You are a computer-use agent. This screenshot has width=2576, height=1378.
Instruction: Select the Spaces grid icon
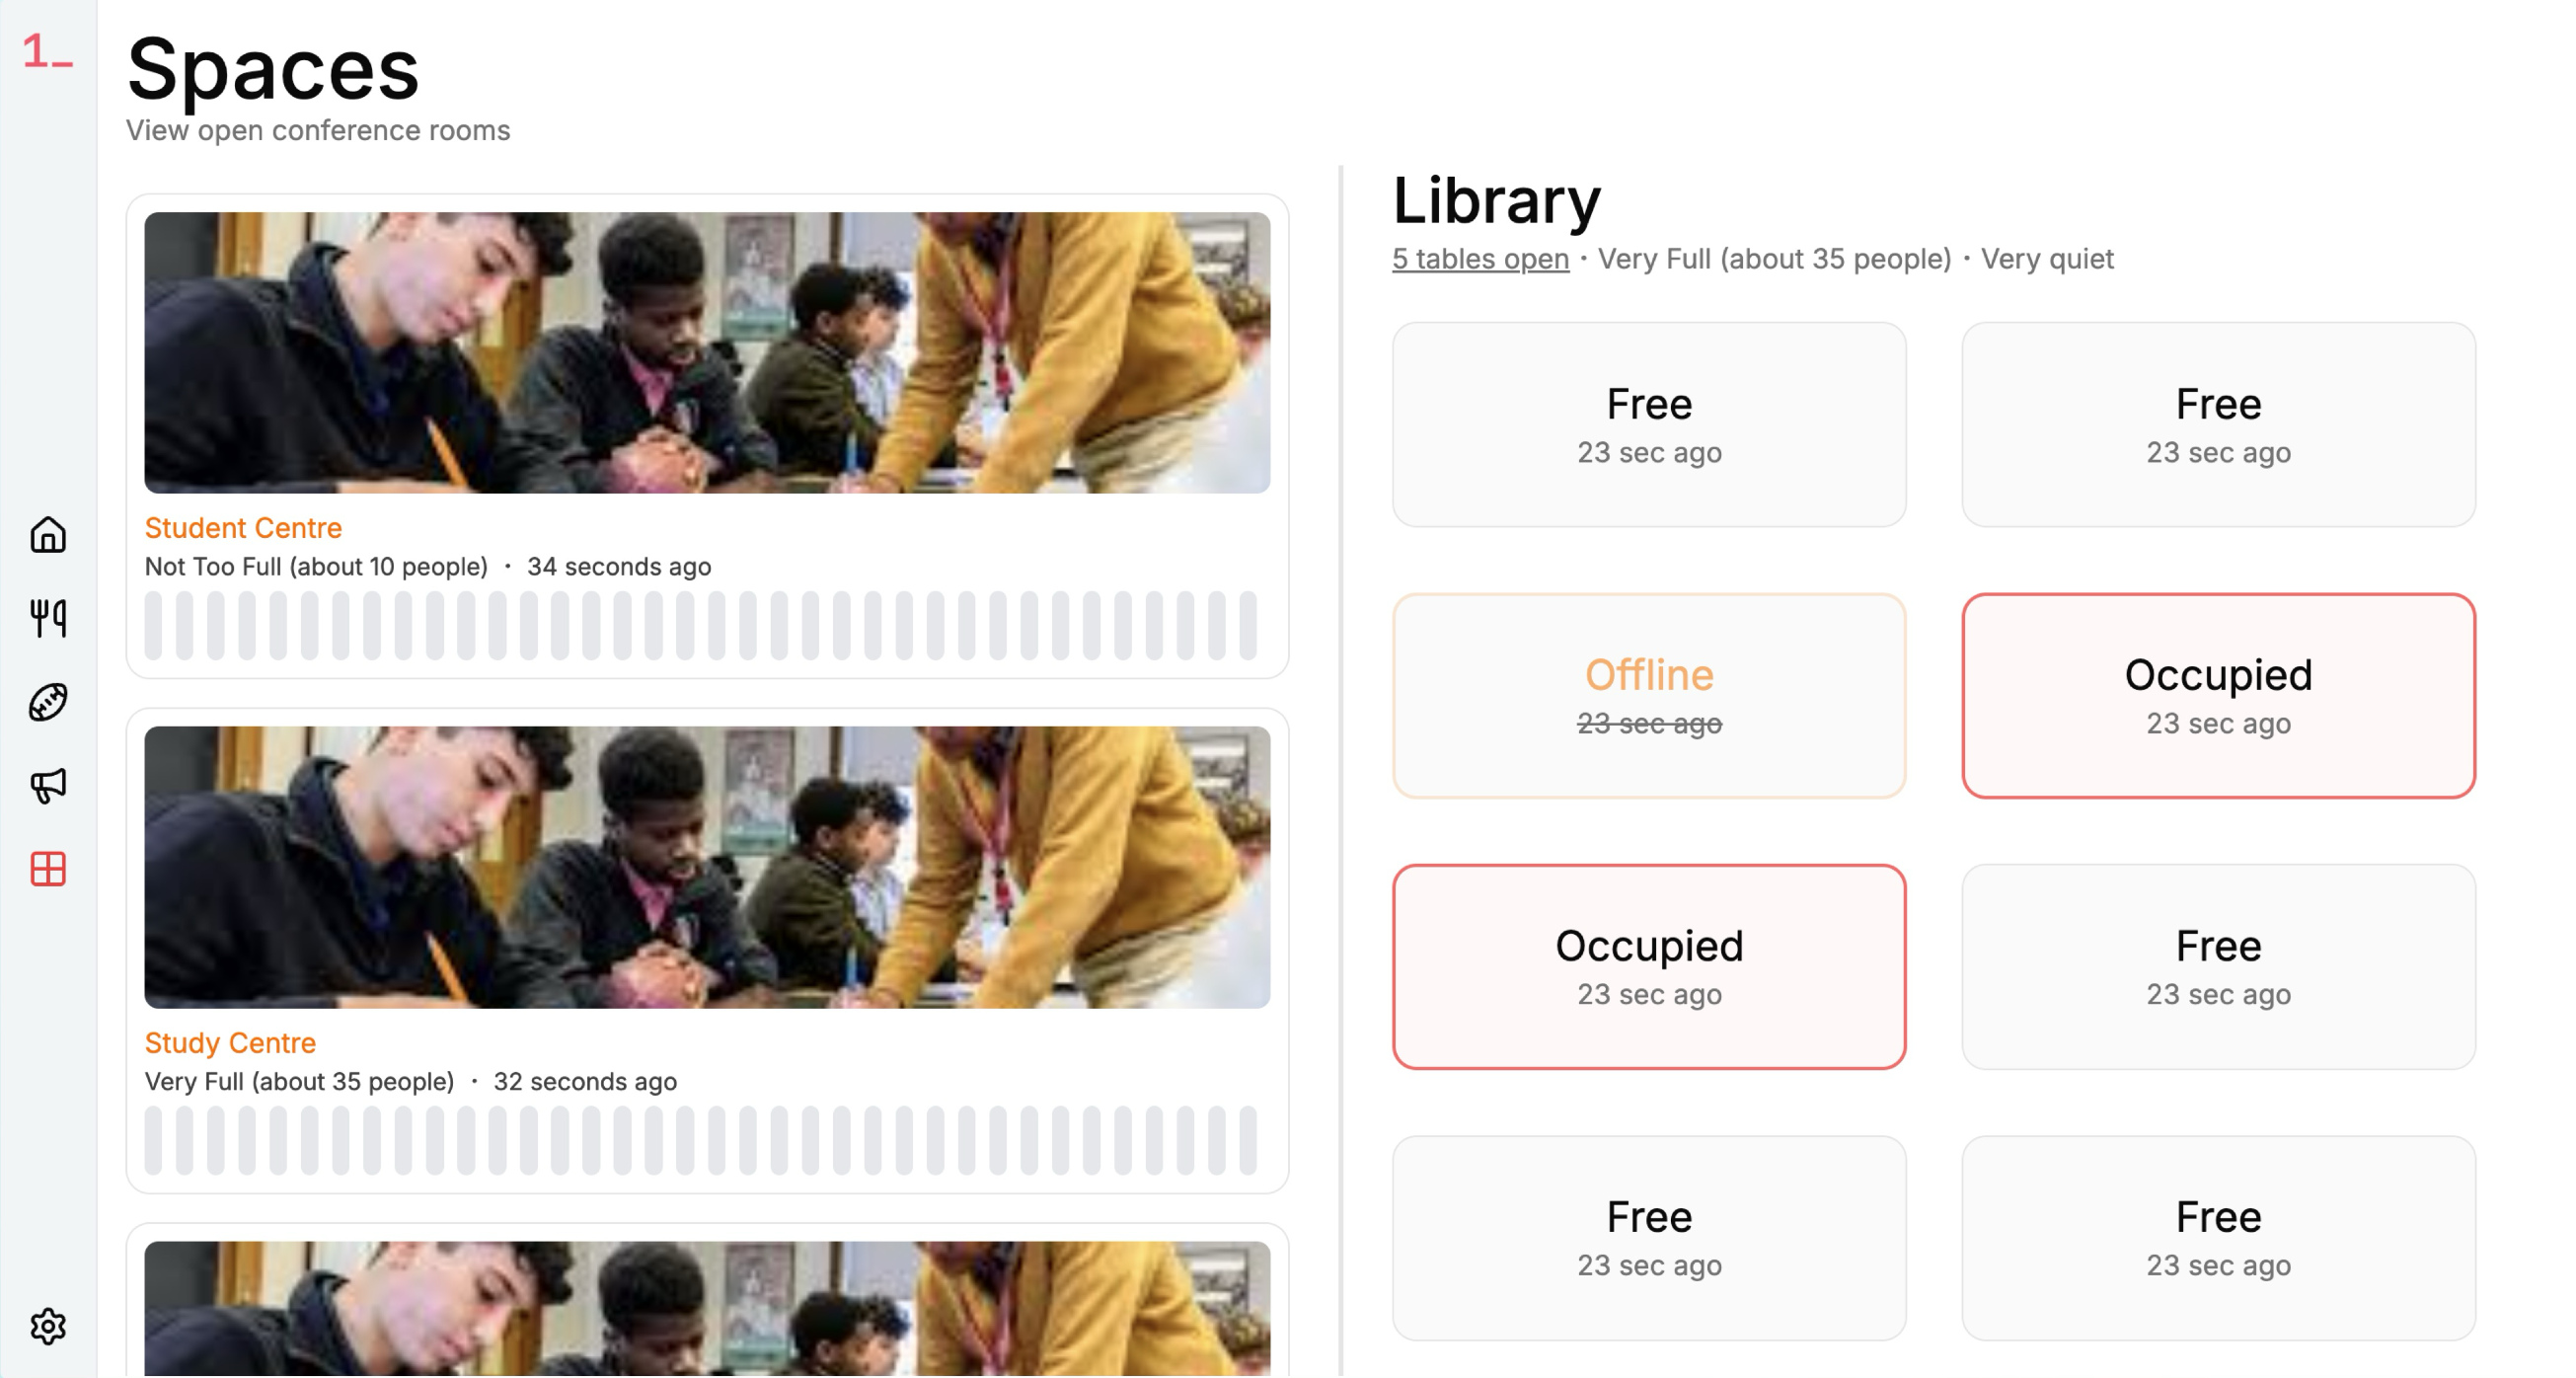(48, 869)
